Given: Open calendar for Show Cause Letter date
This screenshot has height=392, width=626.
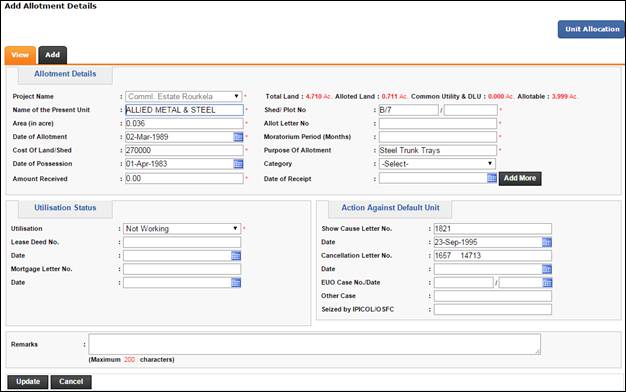Looking at the screenshot, I should pos(547,242).
